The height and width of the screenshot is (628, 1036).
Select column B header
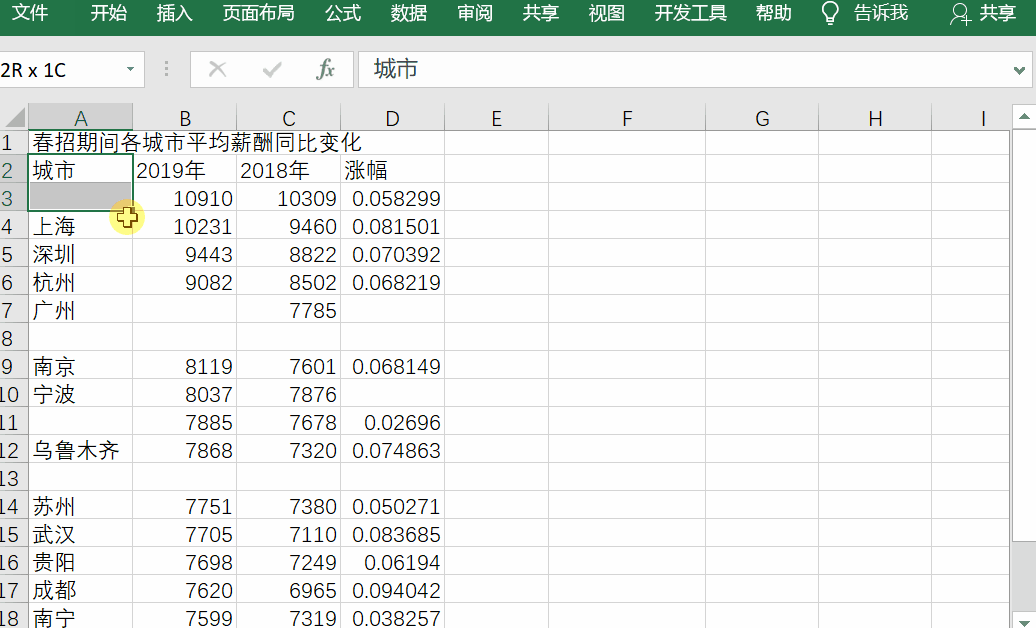tap(184, 118)
